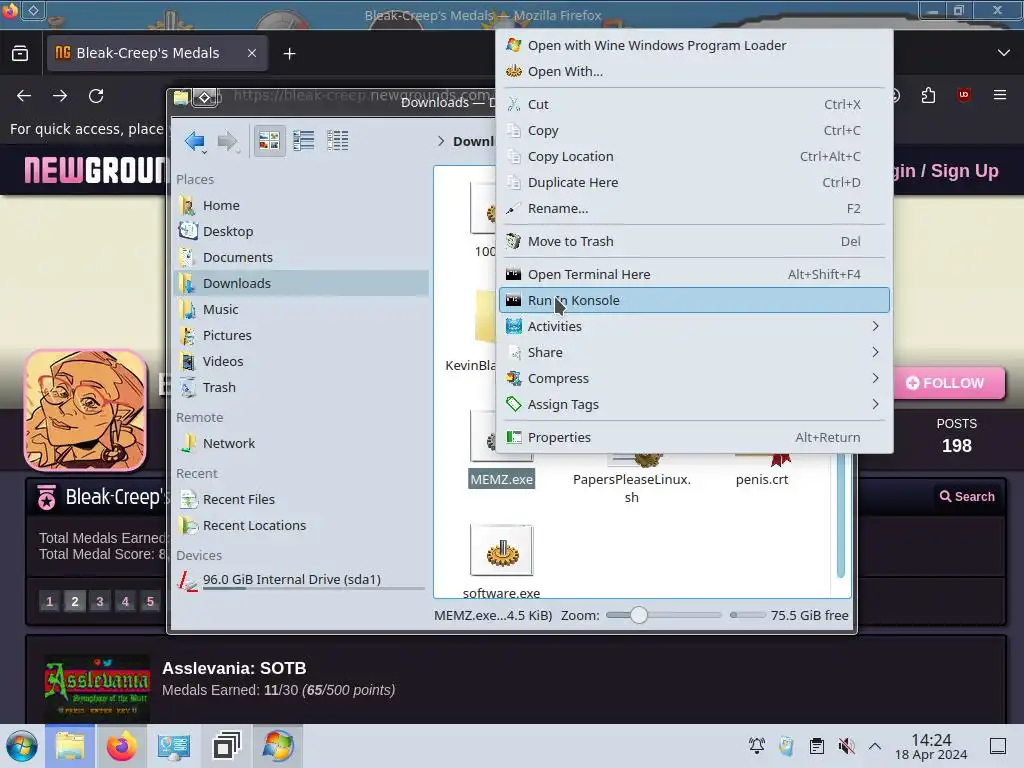Open Firefox from the taskbar

(121, 746)
